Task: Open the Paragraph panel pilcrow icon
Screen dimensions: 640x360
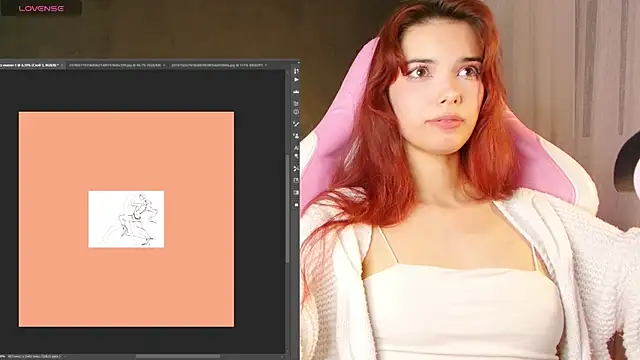Action: 296,156
